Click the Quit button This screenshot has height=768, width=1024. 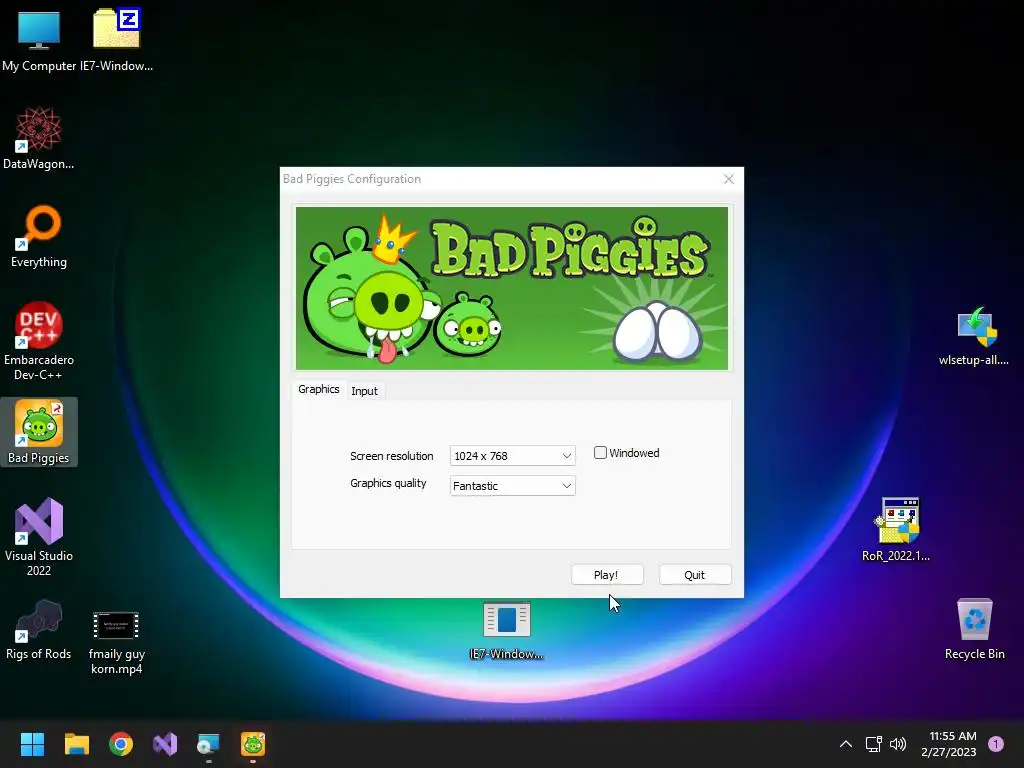(695, 575)
